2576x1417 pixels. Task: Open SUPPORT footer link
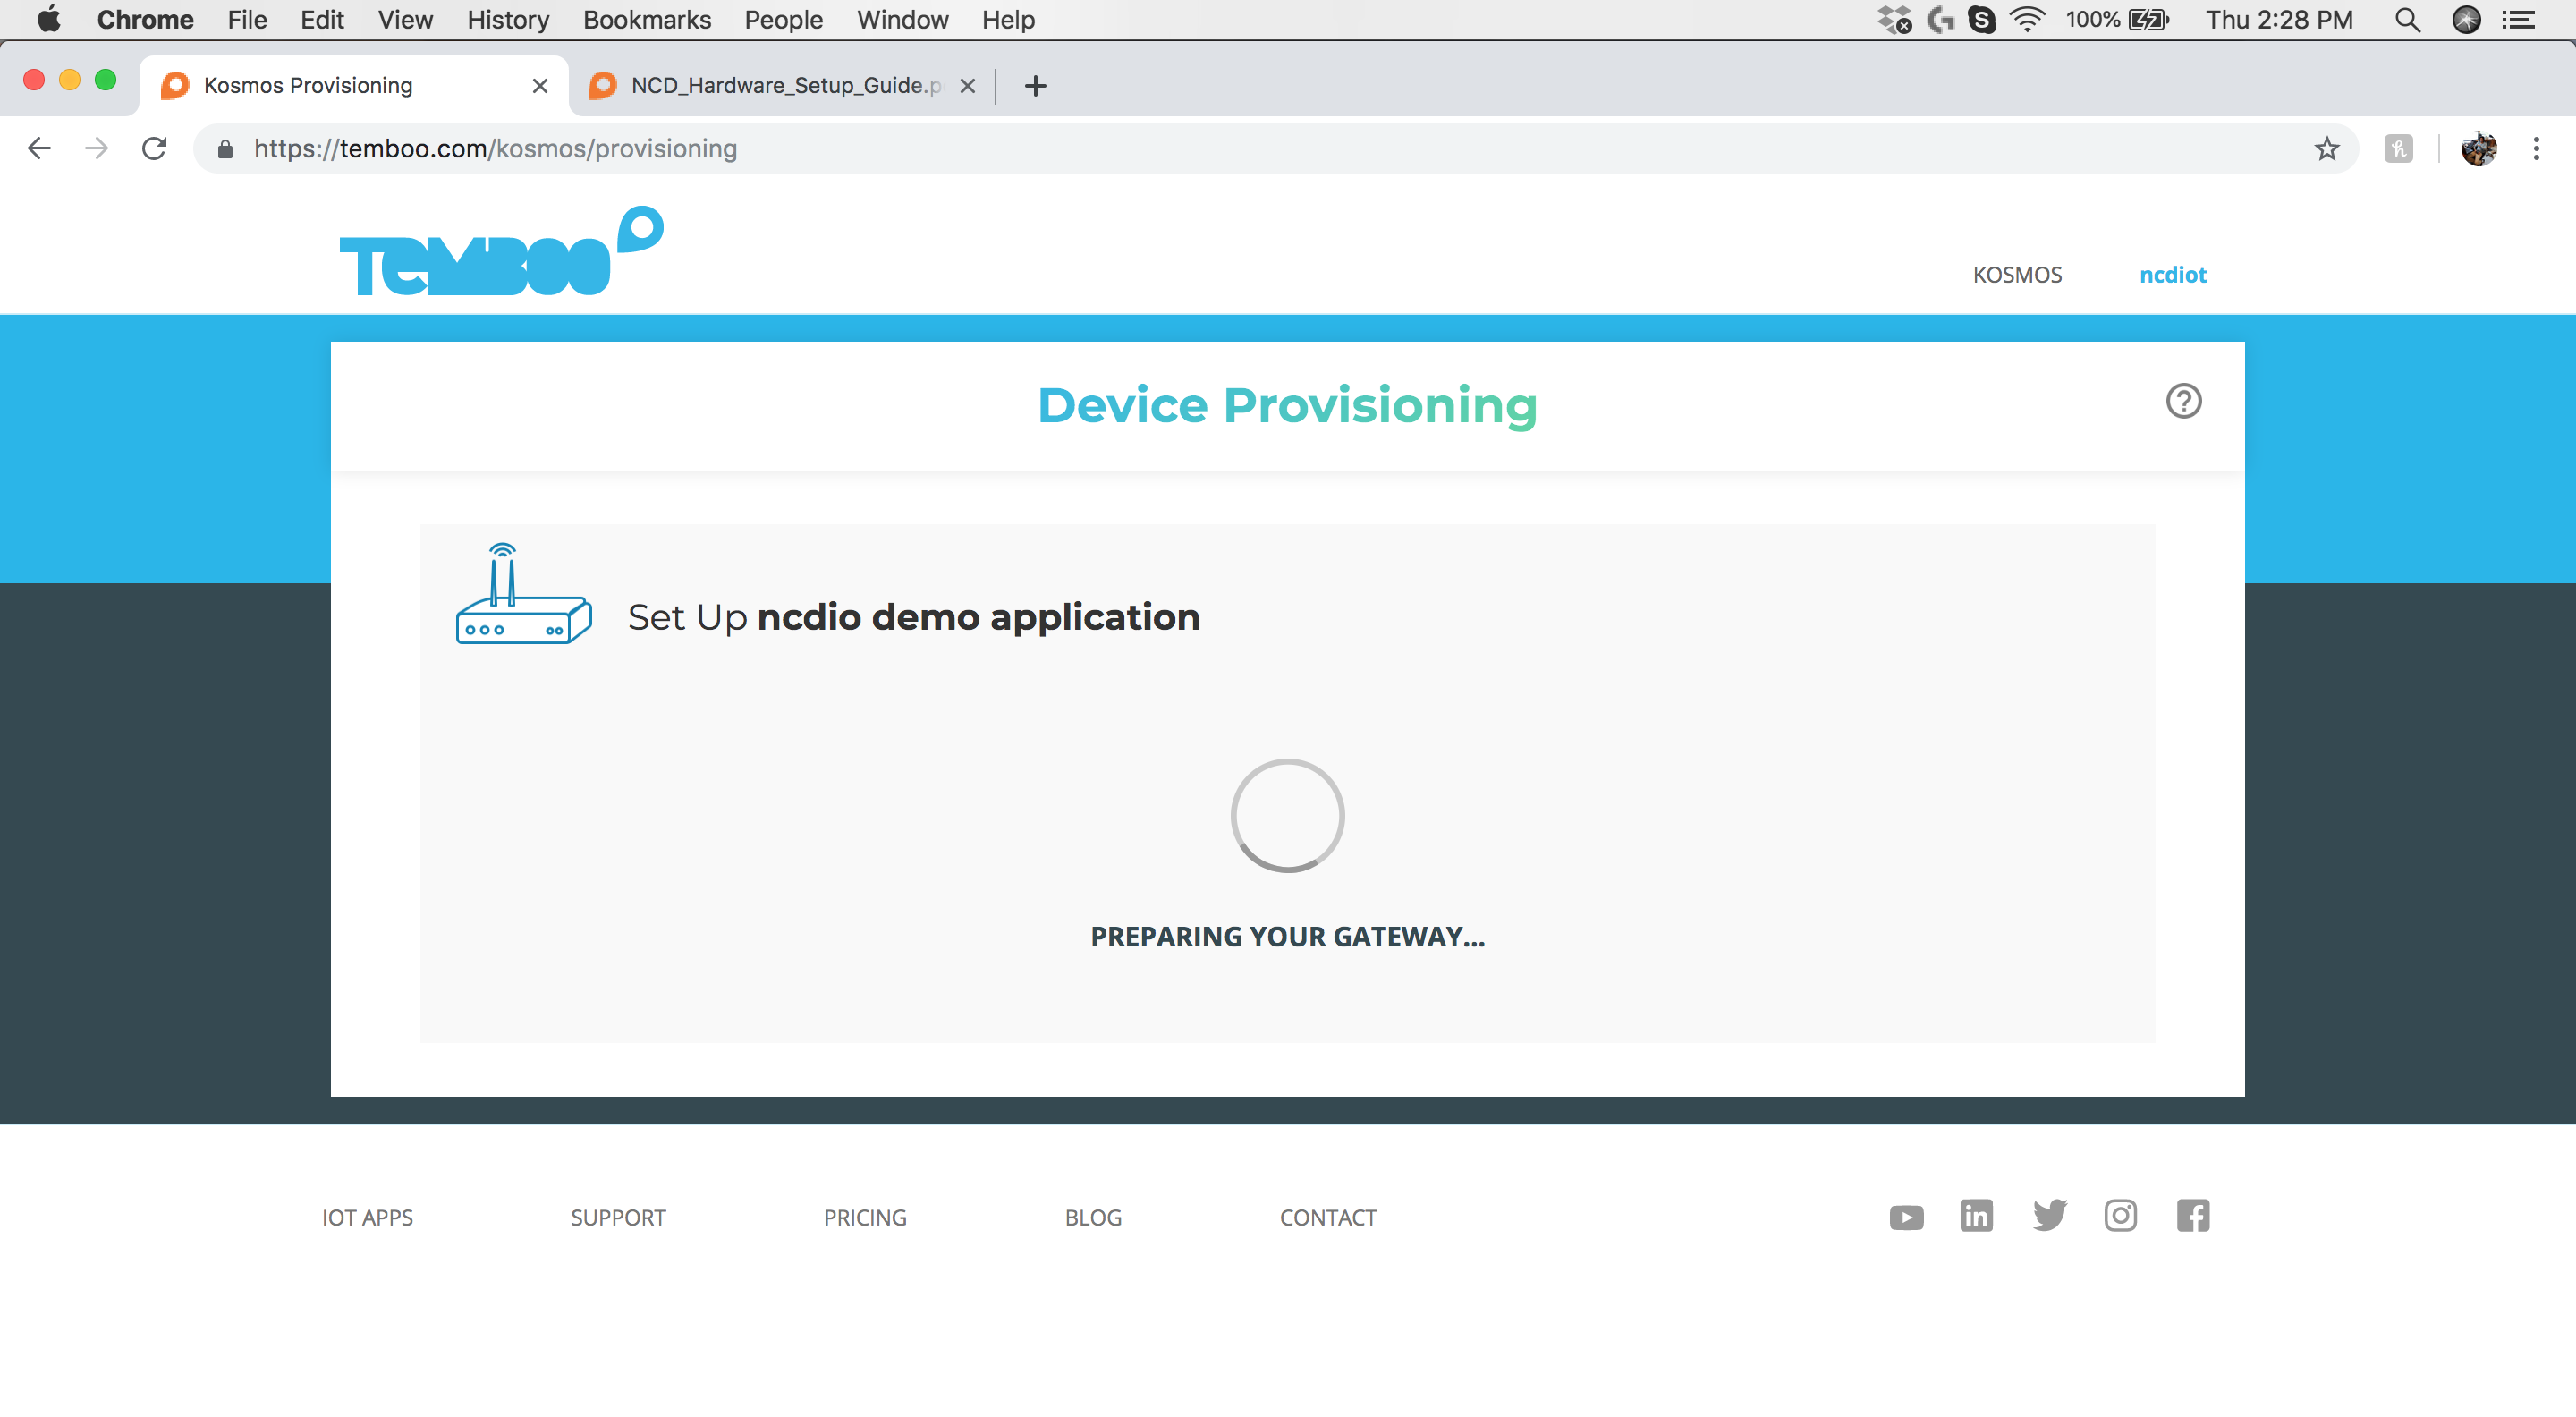[618, 1217]
